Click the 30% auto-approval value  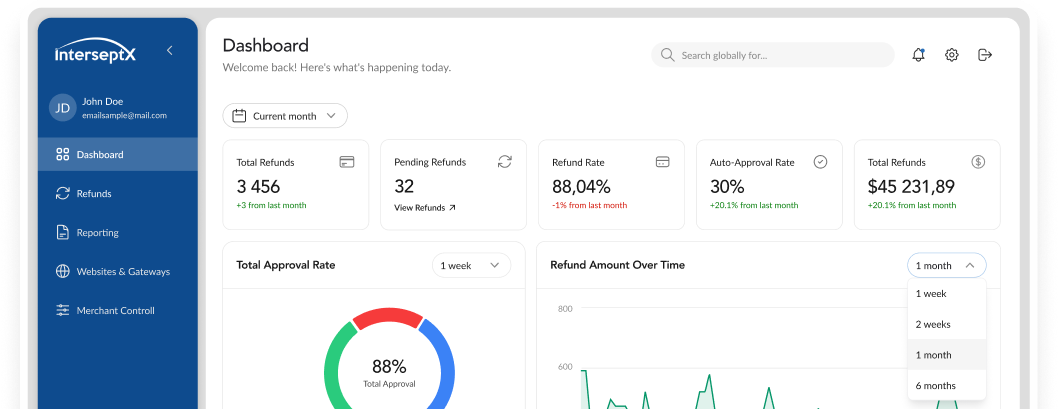[727, 186]
